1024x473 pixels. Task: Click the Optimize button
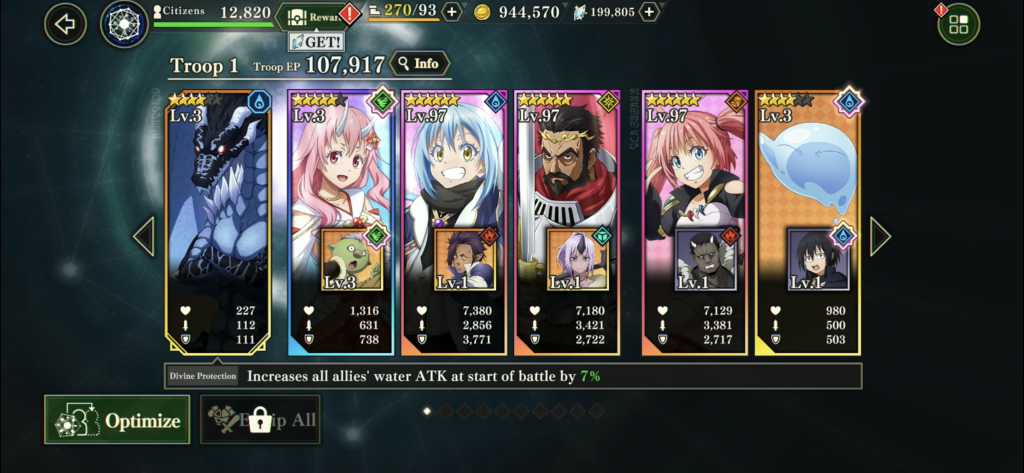click(x=117, y=419)
